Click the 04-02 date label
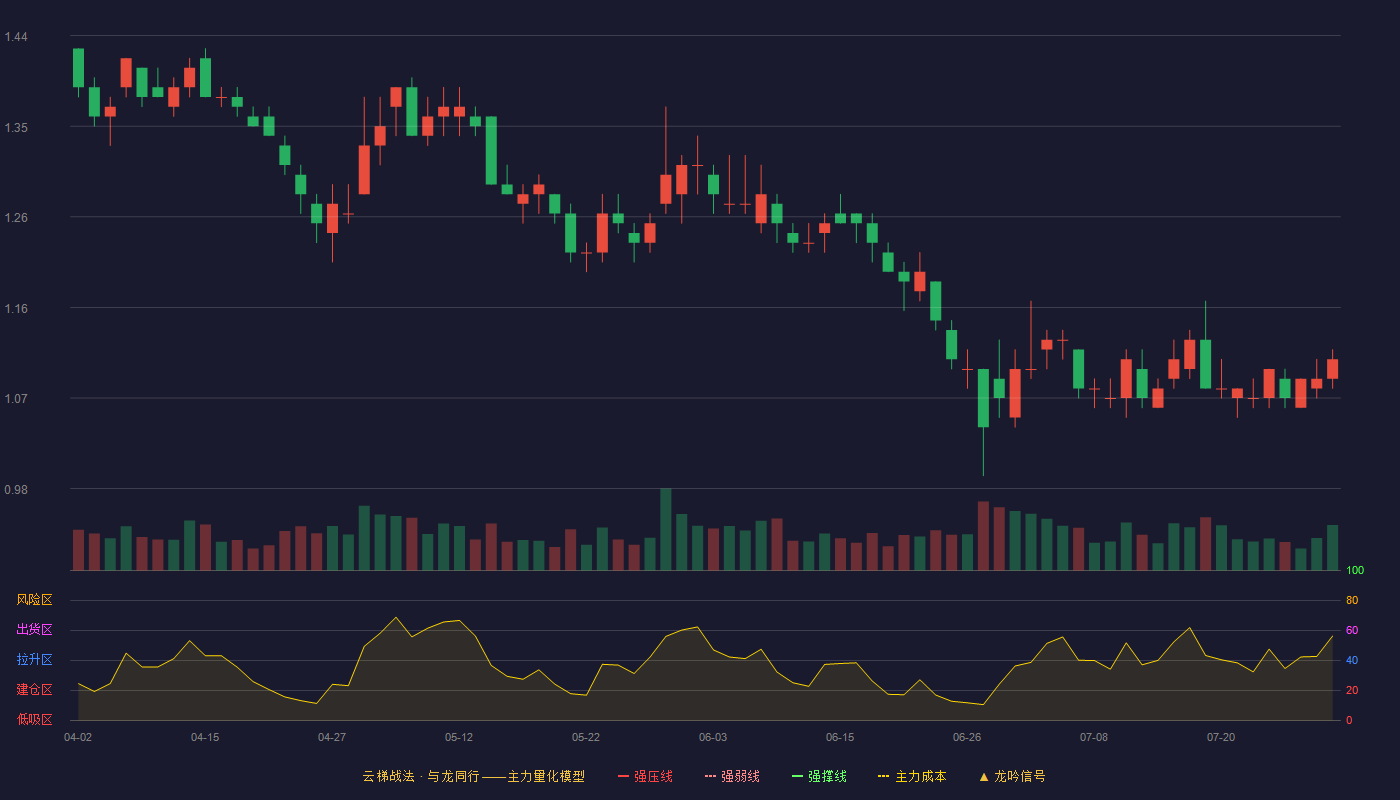 coord(78,737)
